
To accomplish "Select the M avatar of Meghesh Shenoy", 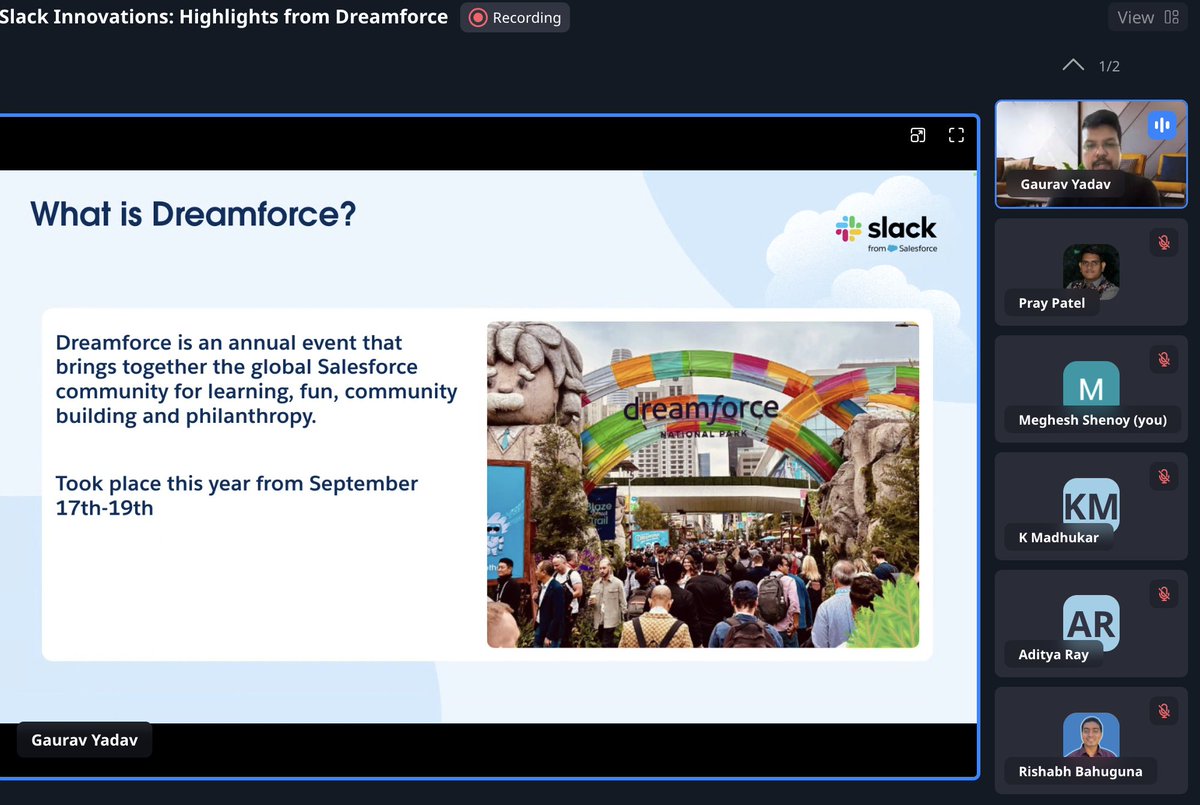I will (x=1091, y=388).
